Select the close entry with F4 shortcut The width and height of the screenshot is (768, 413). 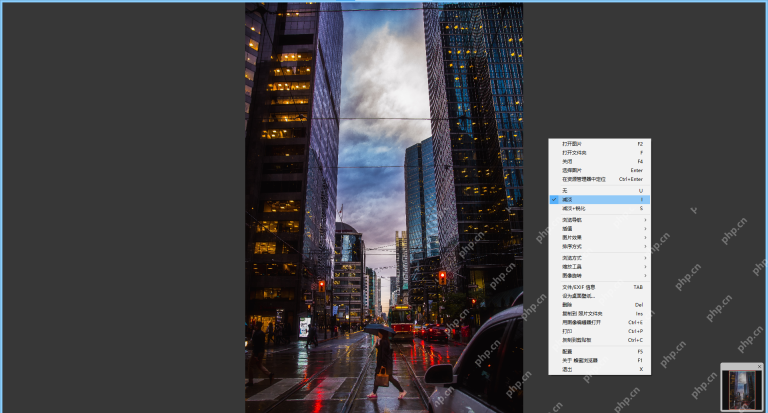600,162
